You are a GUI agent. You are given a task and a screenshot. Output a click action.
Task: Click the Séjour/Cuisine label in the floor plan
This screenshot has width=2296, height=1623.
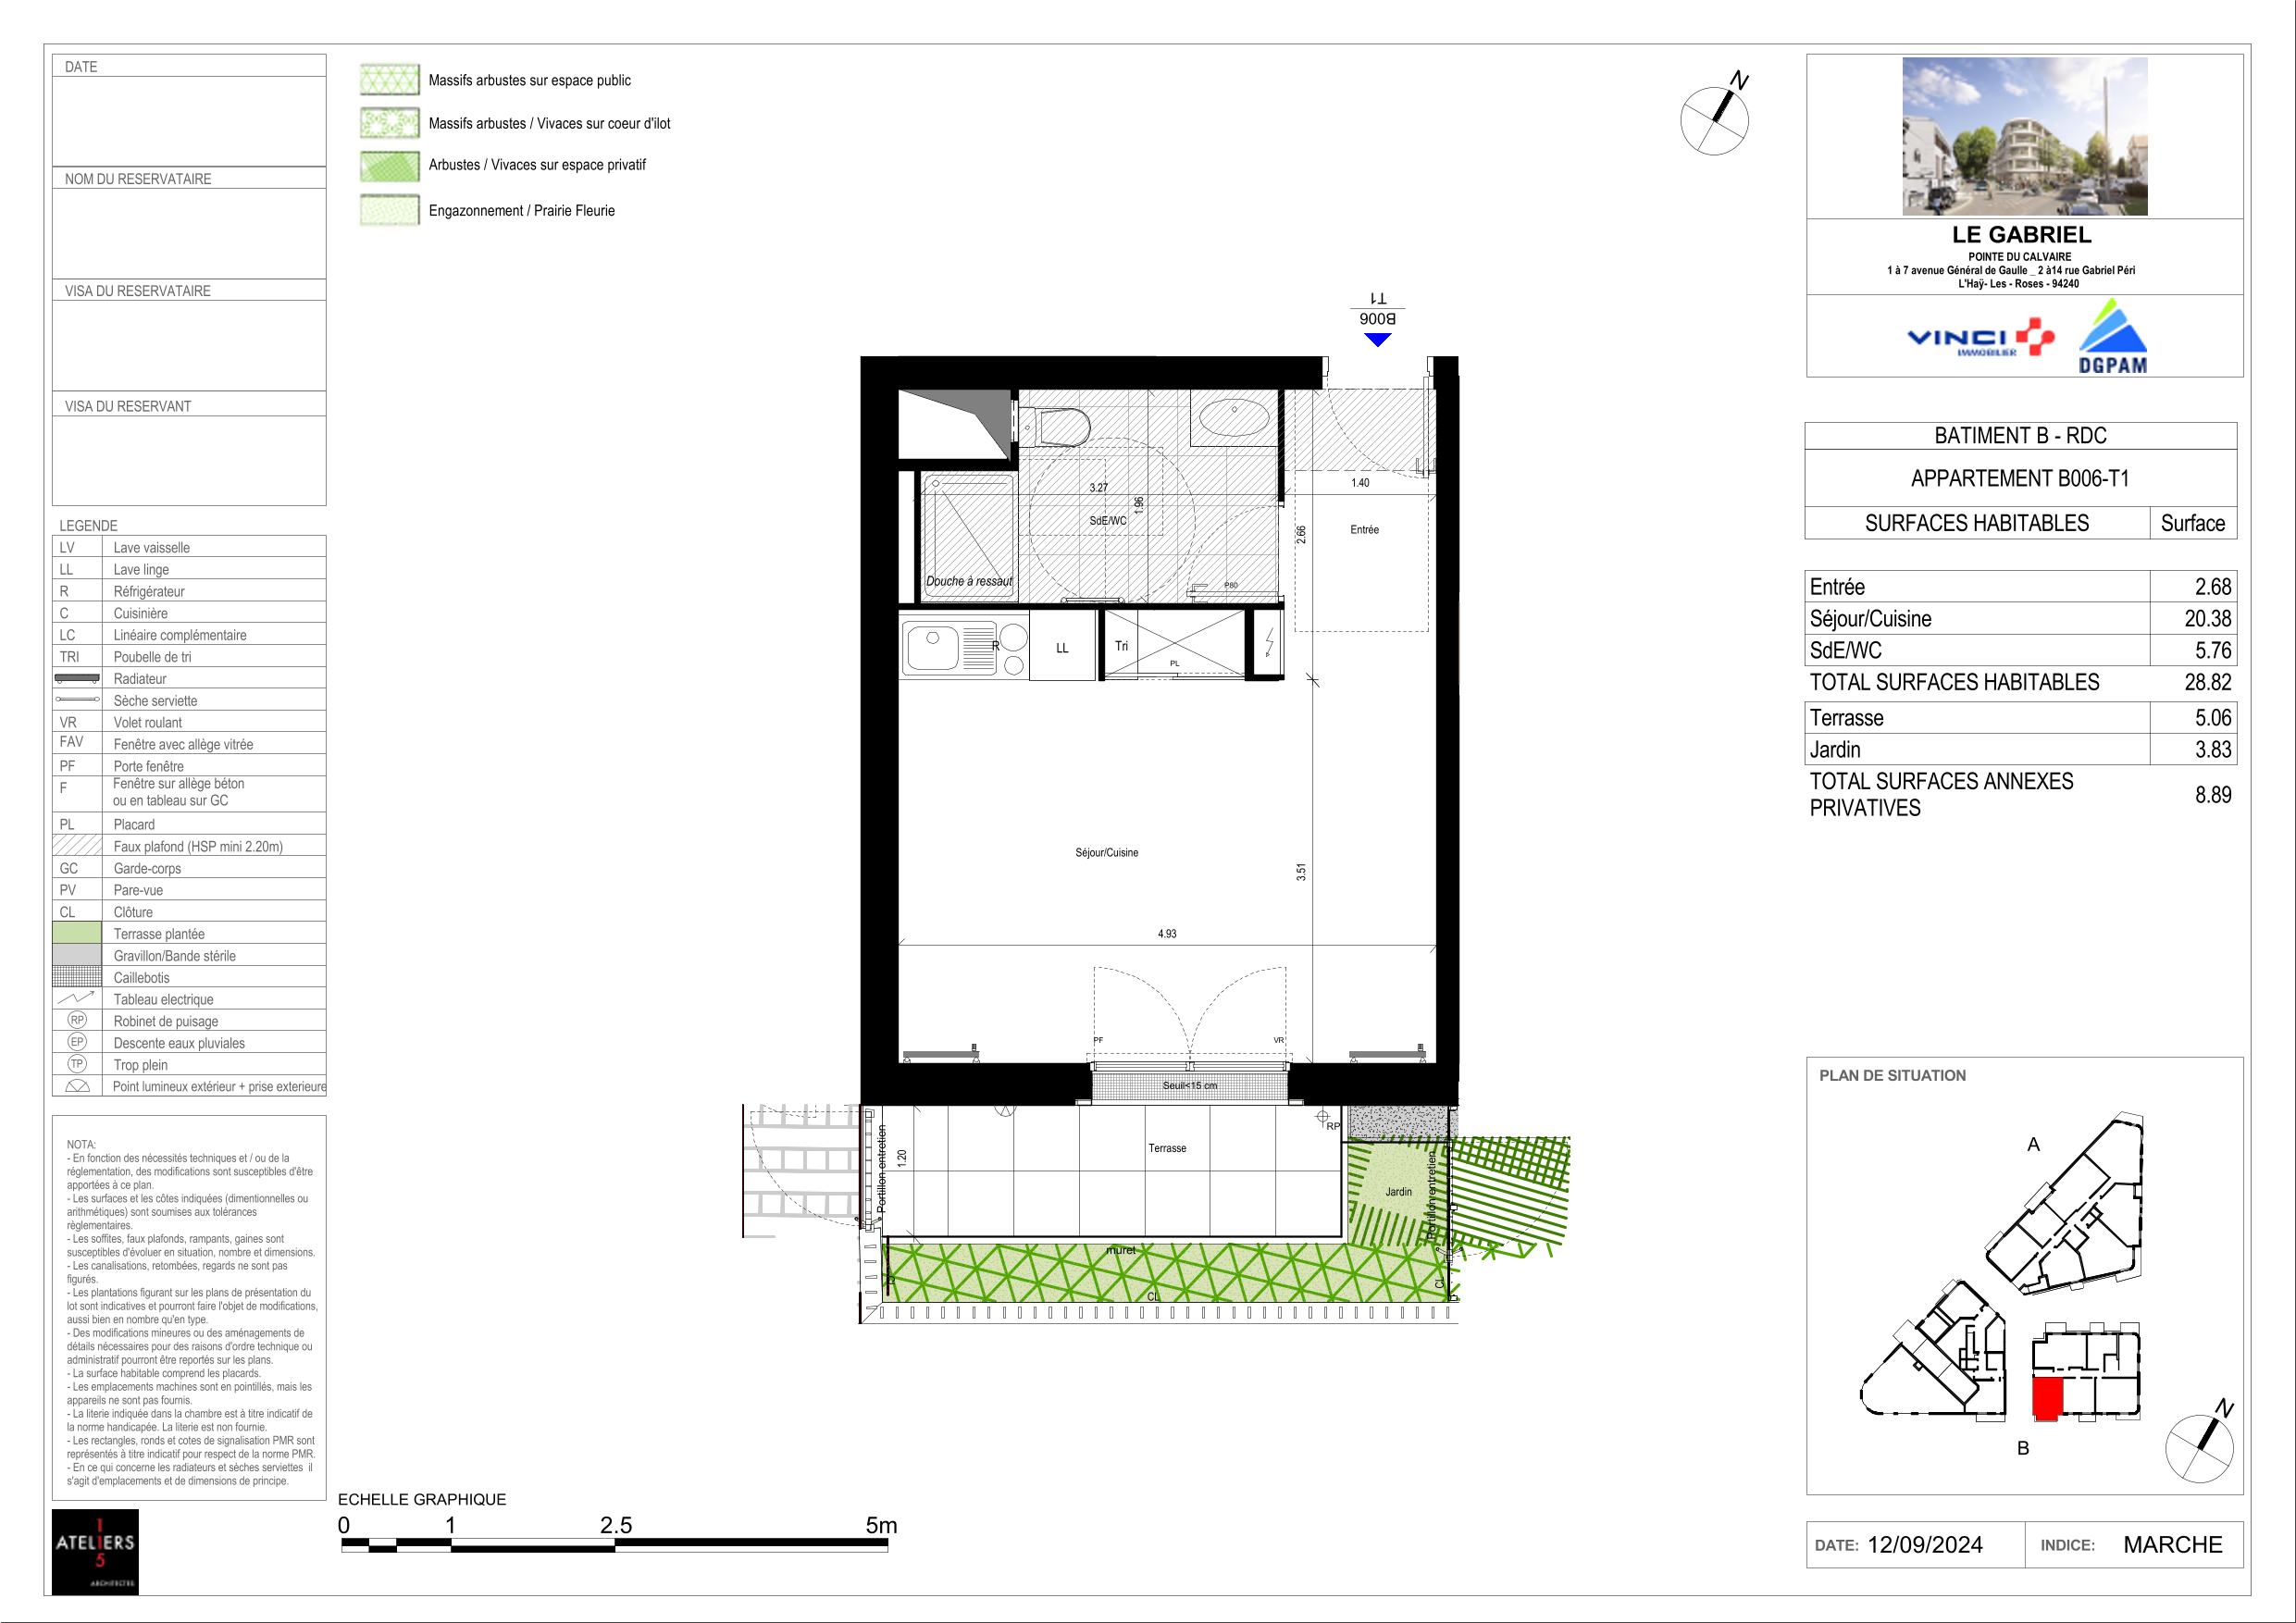(x=1106, y=852)
